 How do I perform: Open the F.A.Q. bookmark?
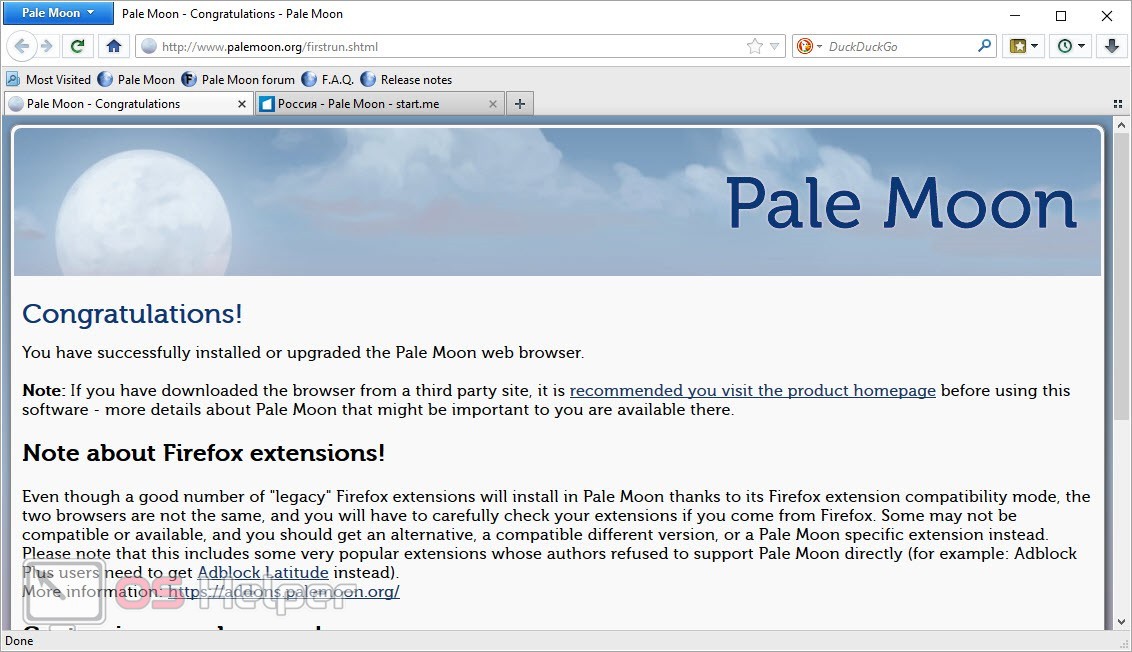click(x=328, y=79)
